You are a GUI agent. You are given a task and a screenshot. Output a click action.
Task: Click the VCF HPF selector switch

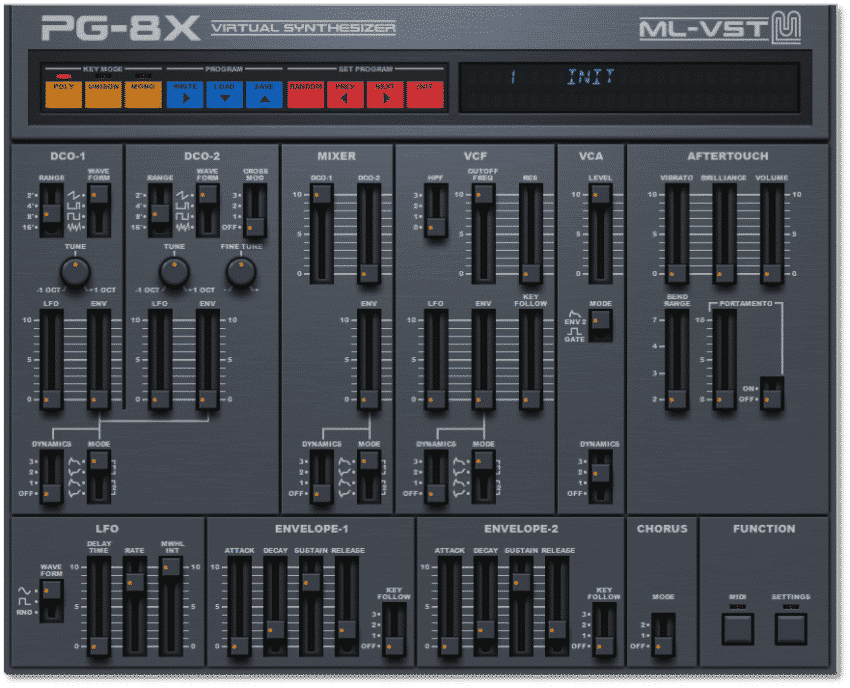pos(435,212)
